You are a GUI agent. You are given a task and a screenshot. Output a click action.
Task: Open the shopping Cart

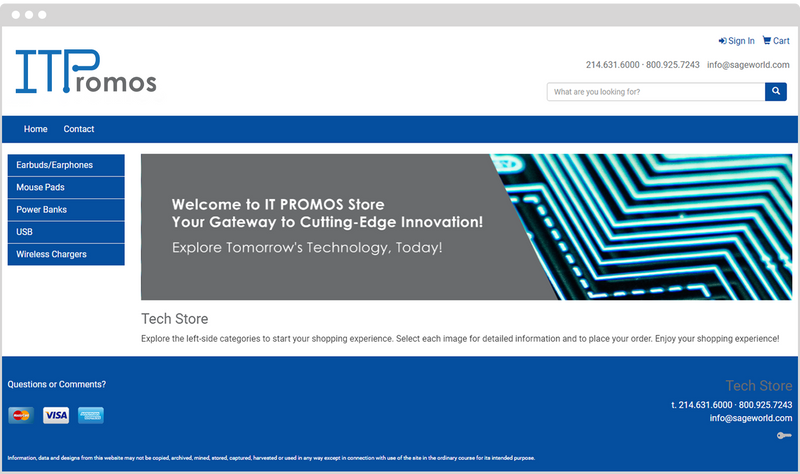(x=776, y=41)
